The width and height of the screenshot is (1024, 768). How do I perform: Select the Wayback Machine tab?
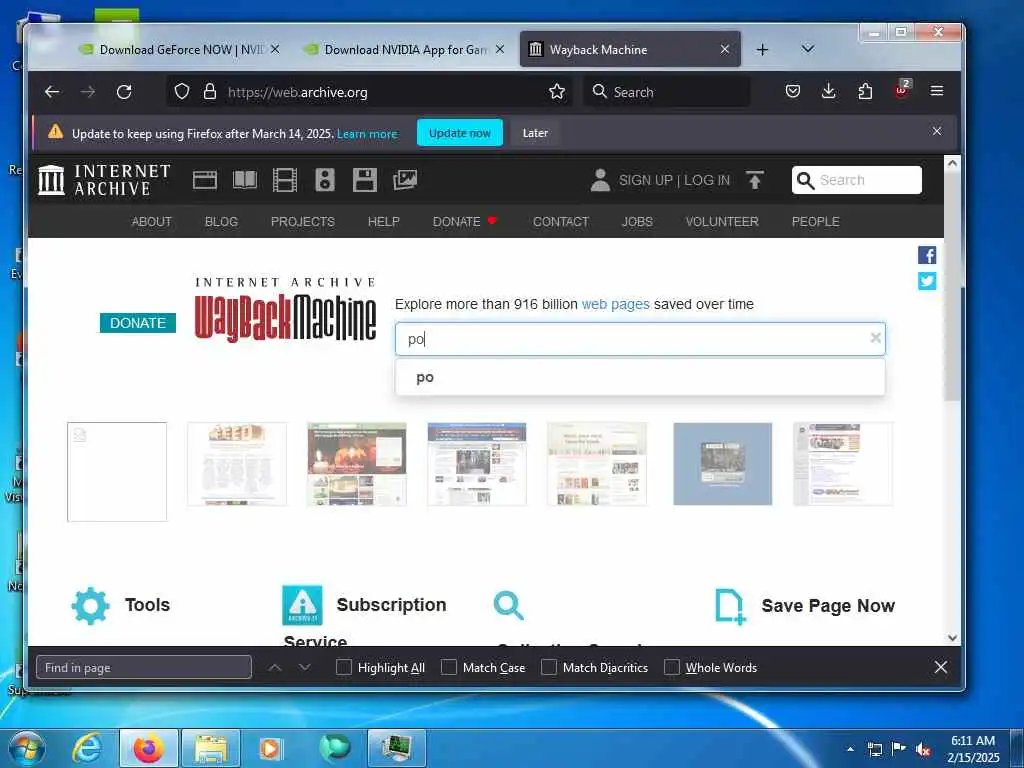630,50
